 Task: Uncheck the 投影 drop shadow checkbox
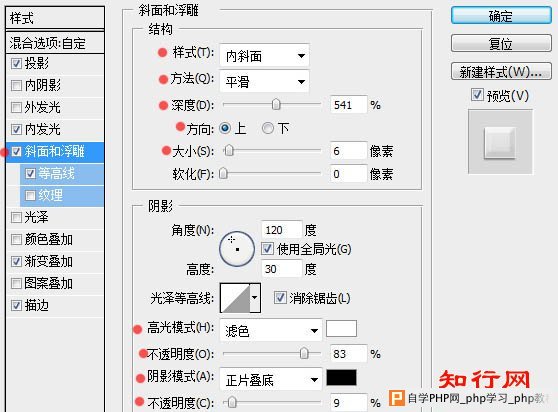tap(16, 64)
